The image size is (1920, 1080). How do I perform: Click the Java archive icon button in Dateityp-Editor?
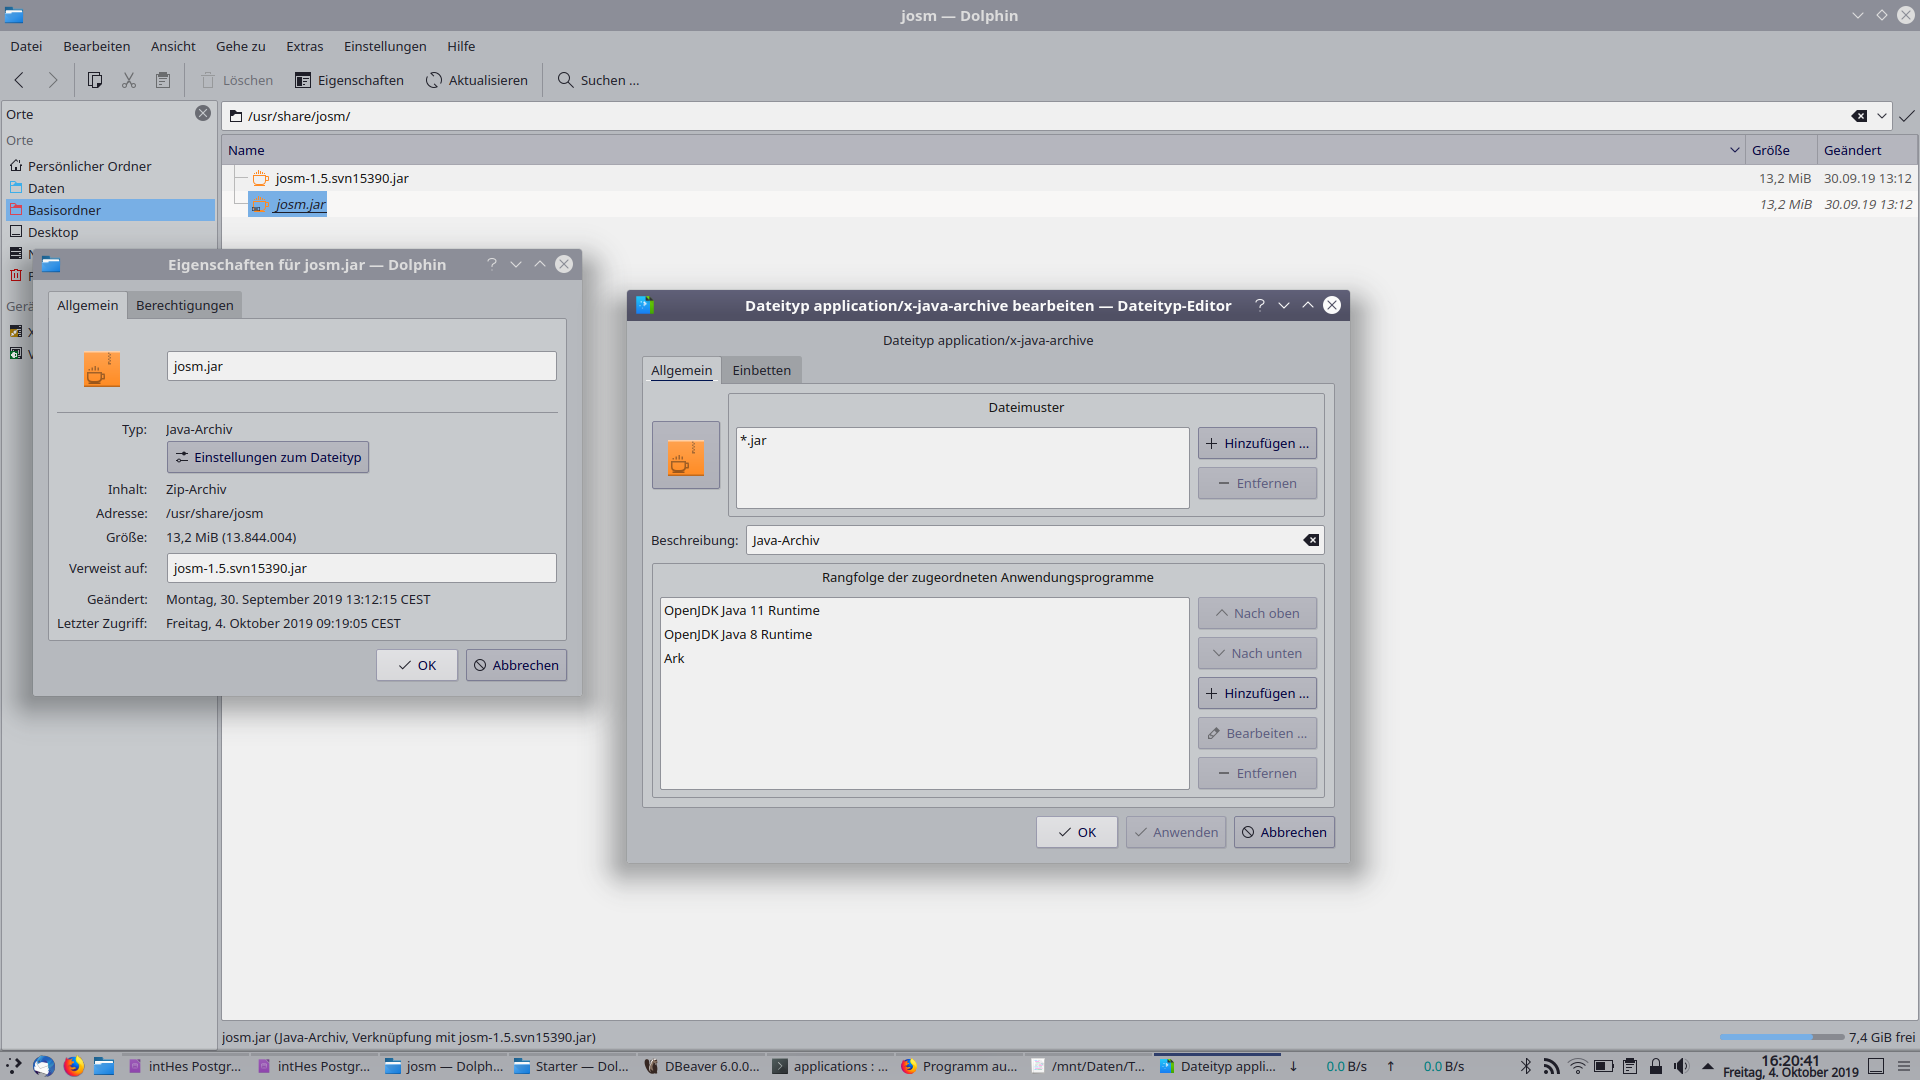[686, 455]
